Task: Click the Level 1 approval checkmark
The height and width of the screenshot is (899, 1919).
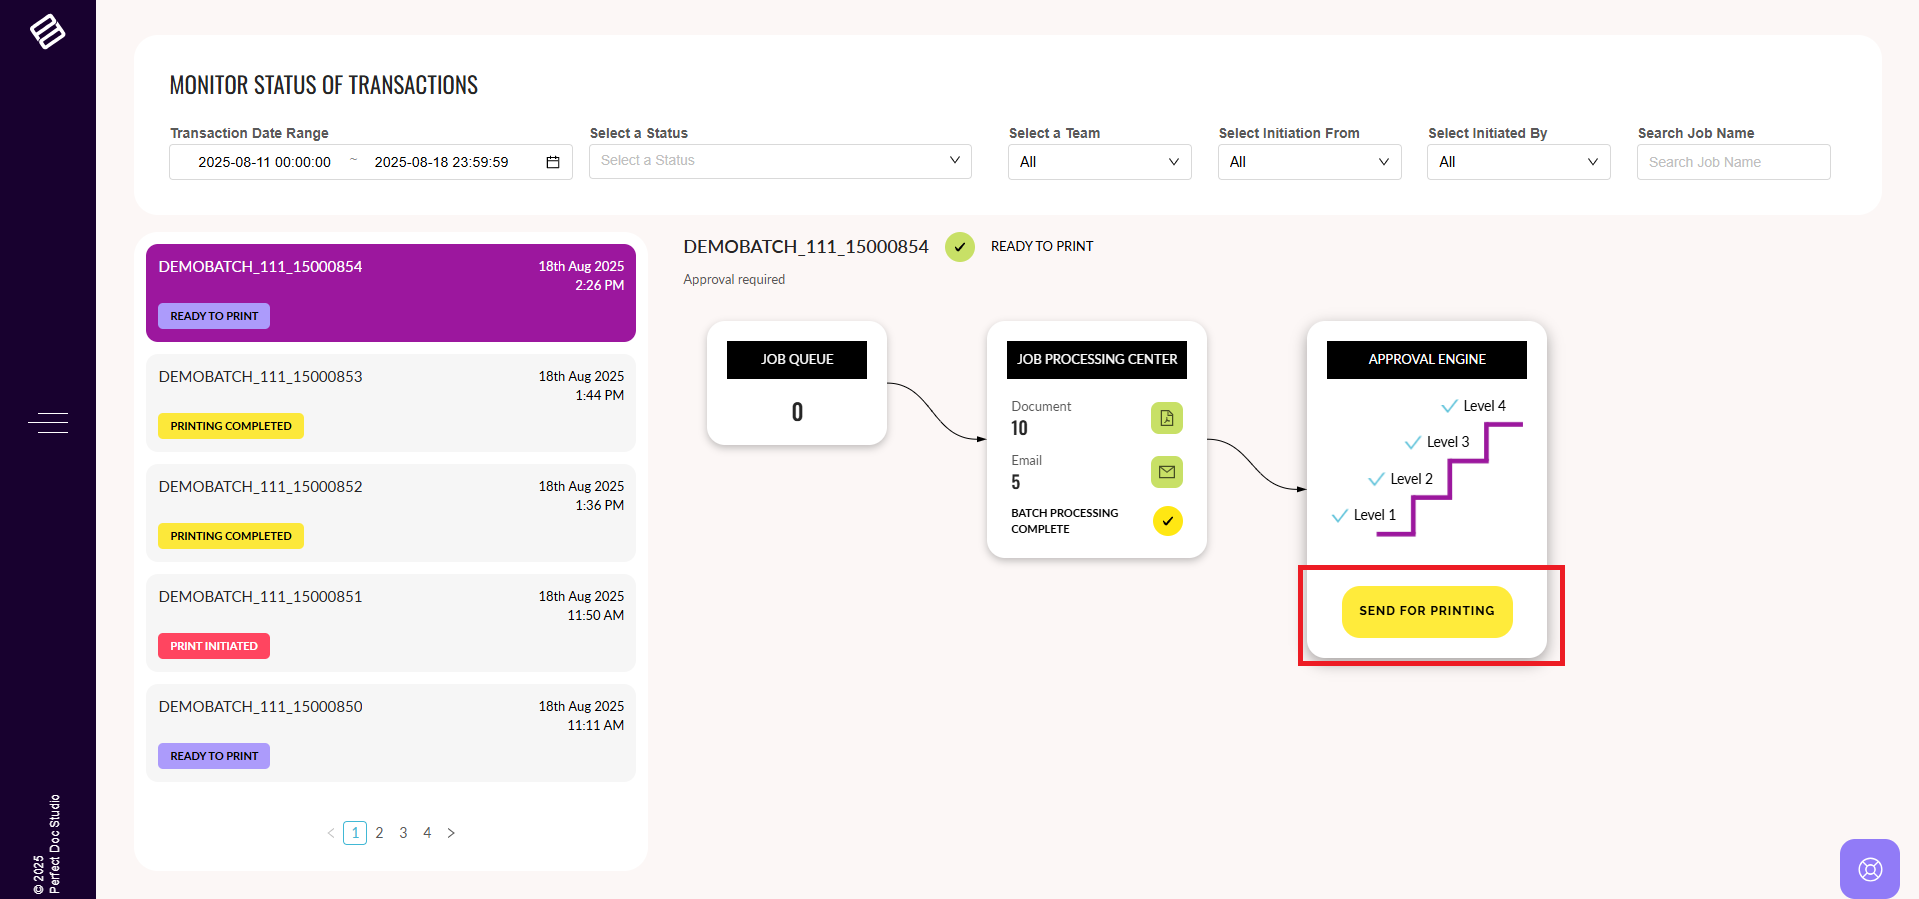Action: point(1340,516)
